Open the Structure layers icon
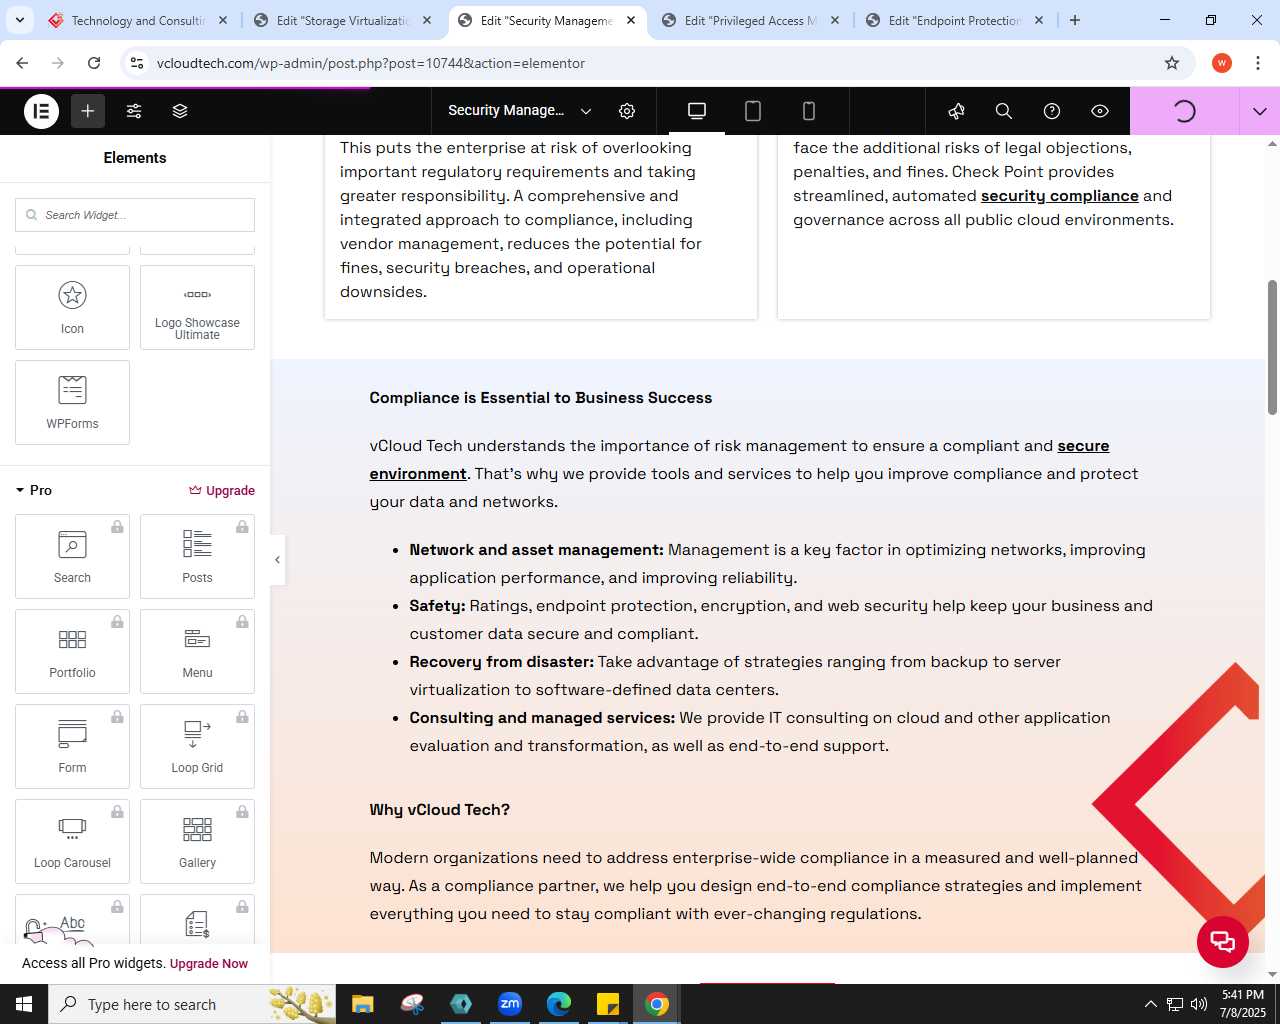 [x=180, y=111]
